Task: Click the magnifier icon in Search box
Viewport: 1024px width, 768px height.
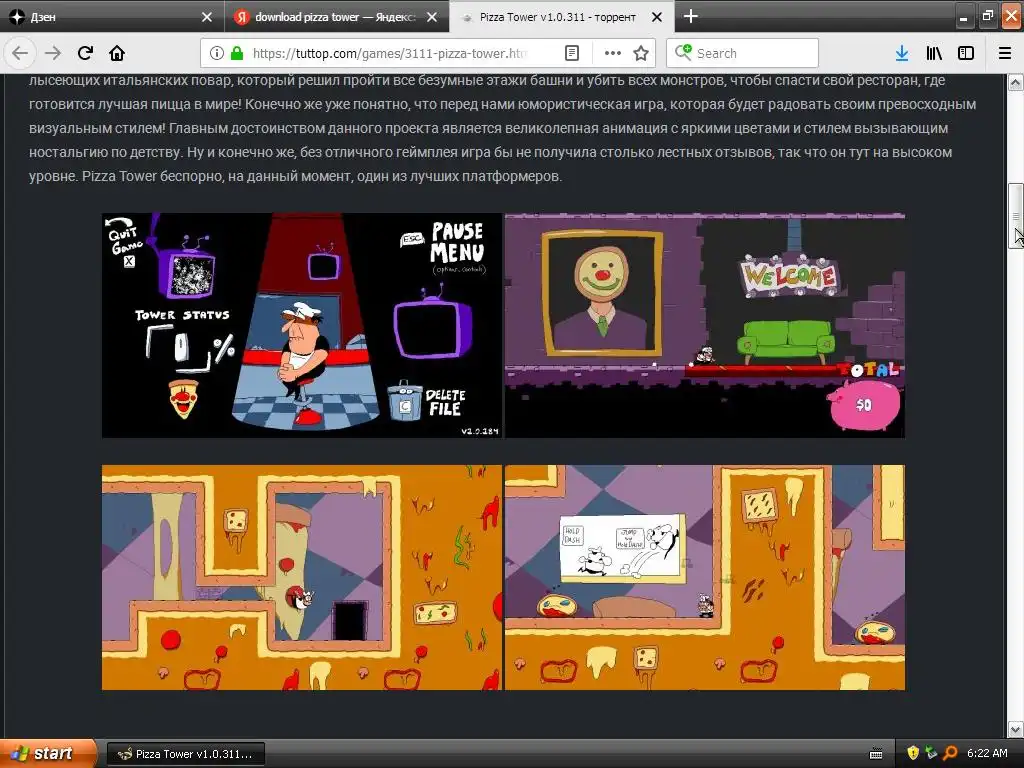Action: coord(683,52)
